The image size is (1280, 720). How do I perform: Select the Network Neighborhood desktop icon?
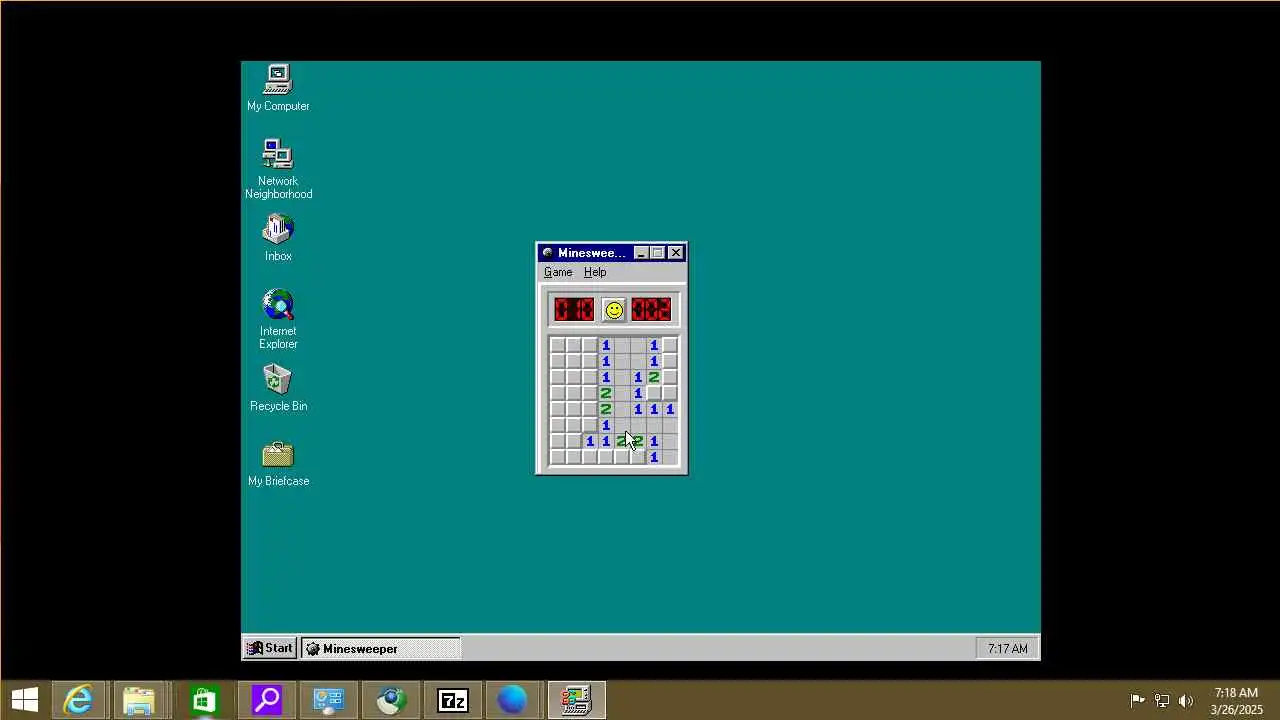(278, 169)
